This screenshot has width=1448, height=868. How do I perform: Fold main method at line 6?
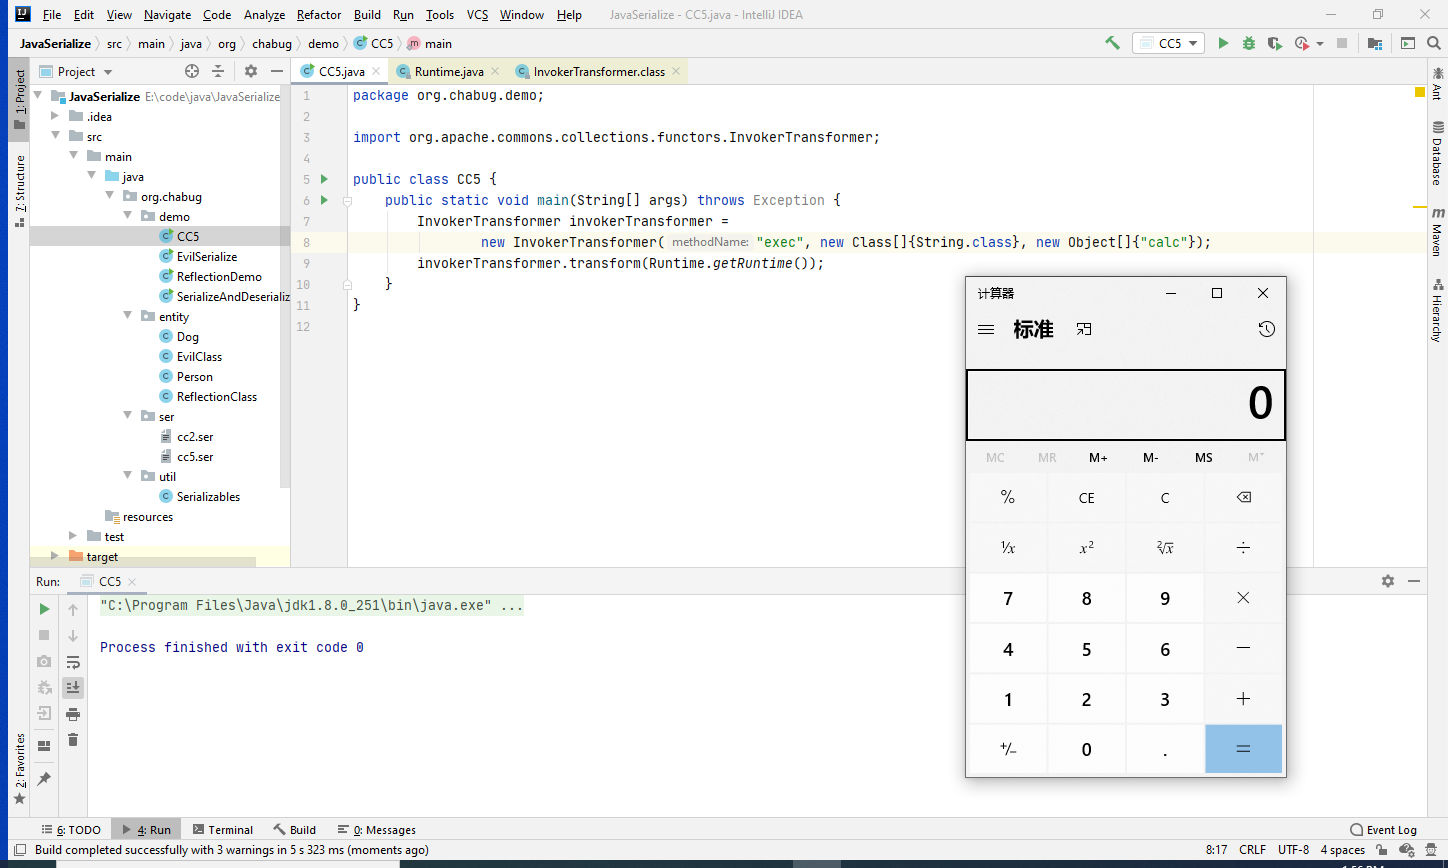point(347,200)
